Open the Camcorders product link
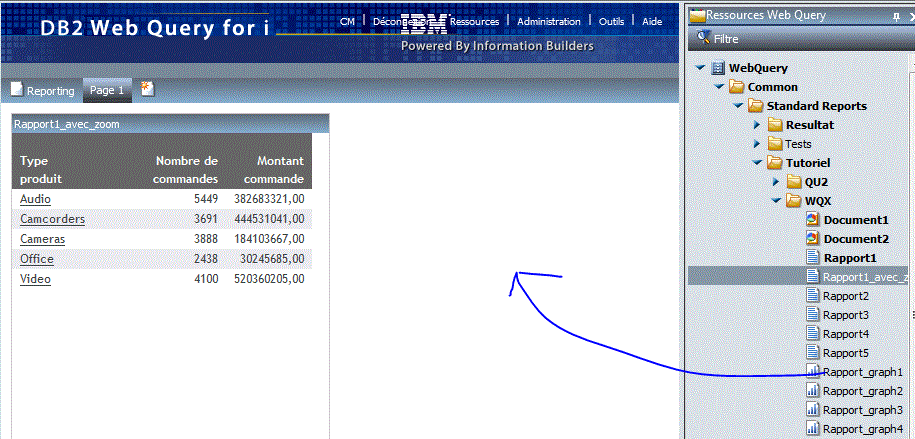 [x=53, y=219]
